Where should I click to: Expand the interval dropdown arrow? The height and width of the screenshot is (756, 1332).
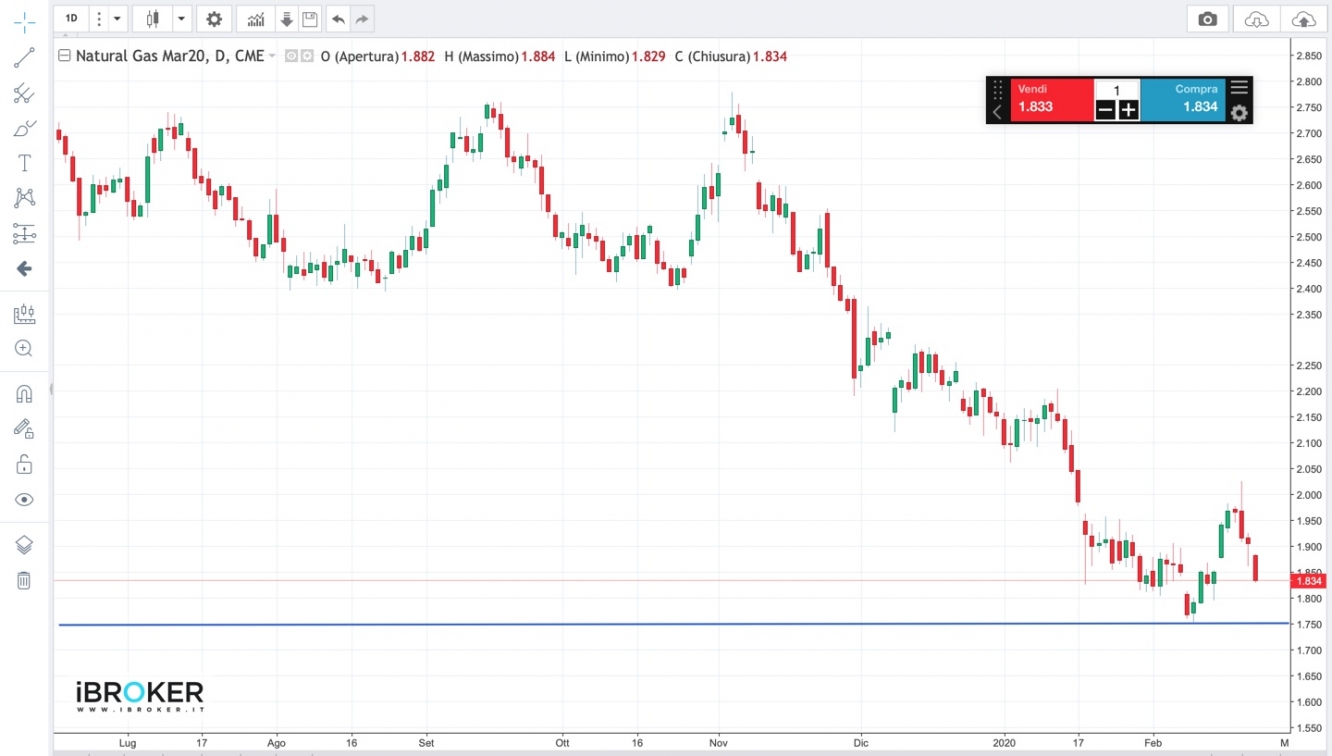pos(117,18)
